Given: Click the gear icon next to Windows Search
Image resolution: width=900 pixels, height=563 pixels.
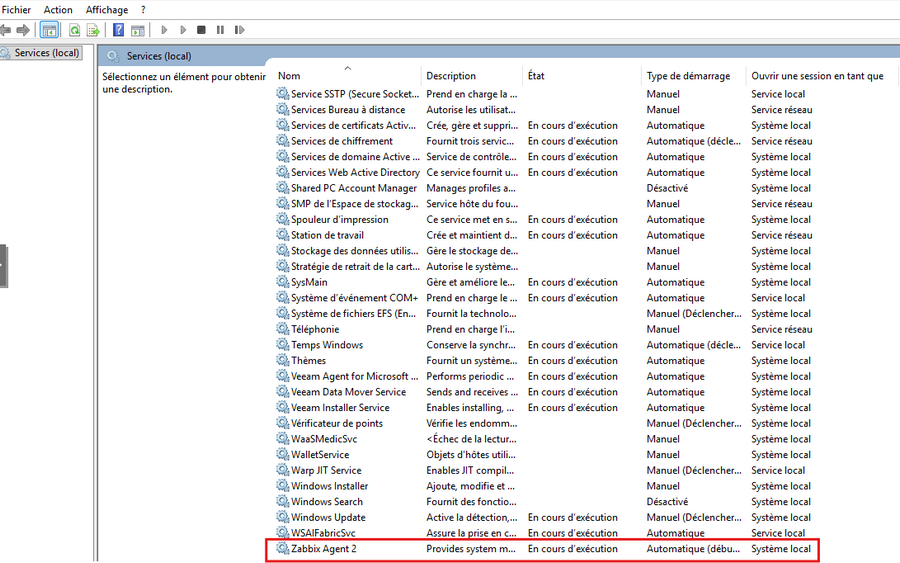Looking at the screenshot, I should tap(282, 501).
